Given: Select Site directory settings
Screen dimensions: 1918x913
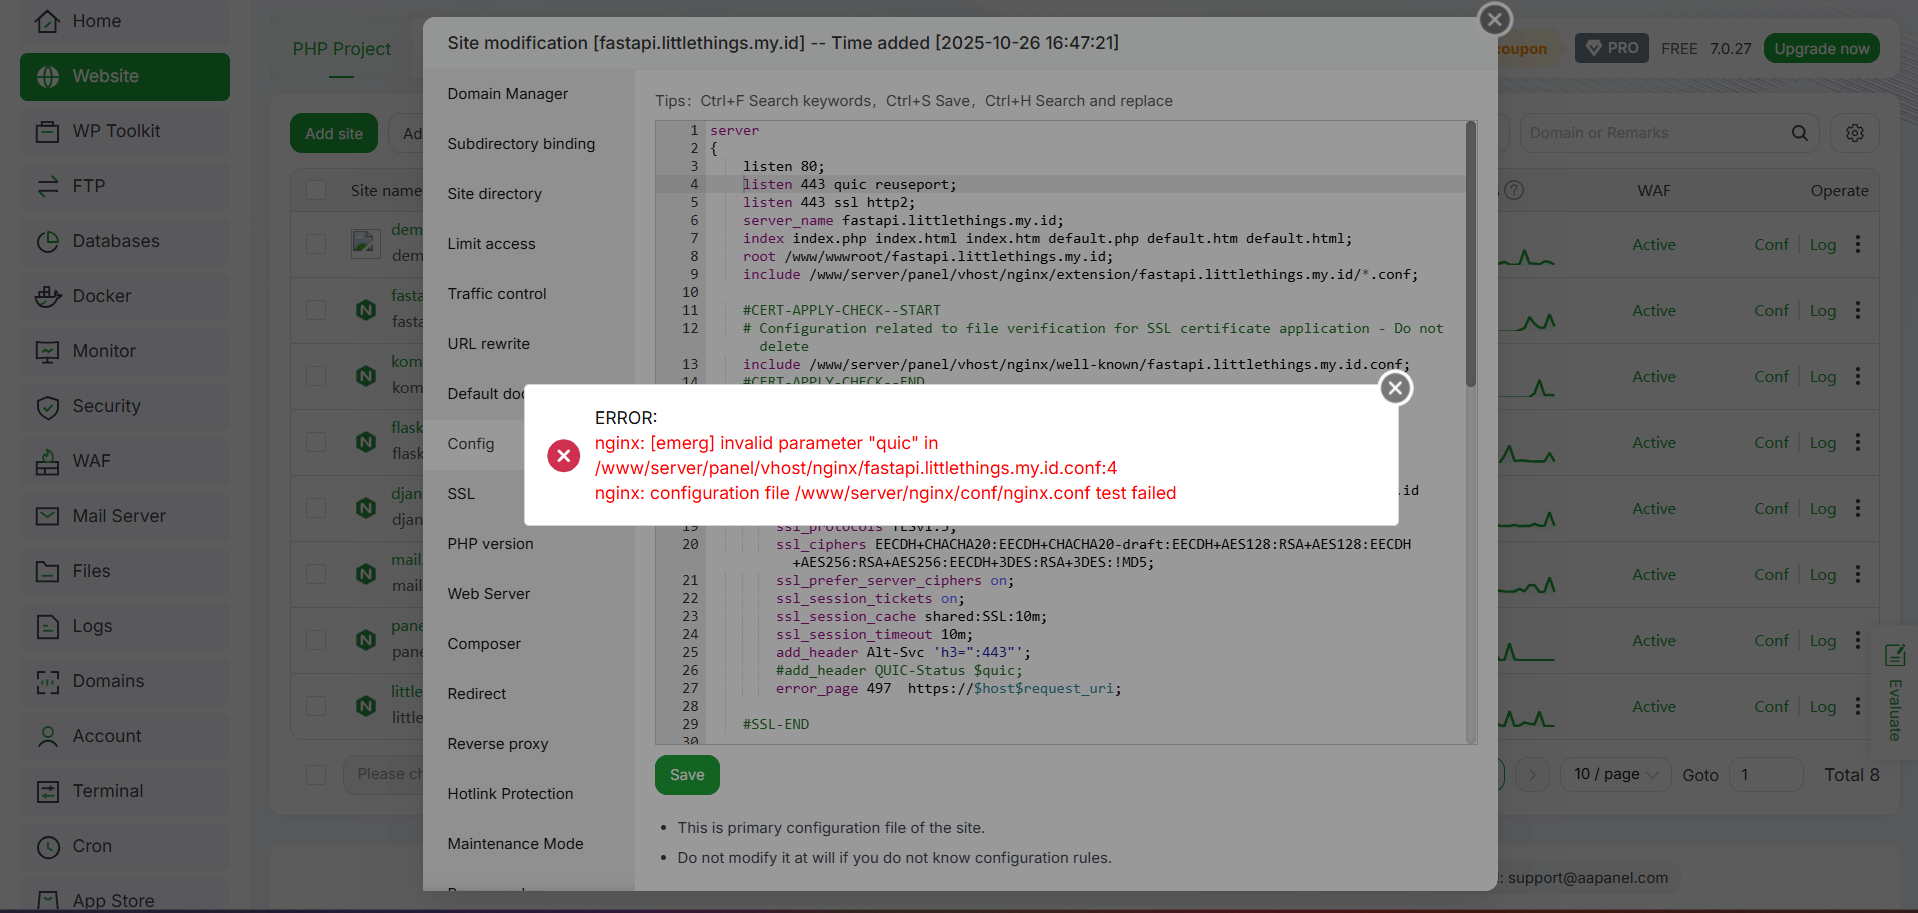Looking at the screenshot, I should [x=528, y=194].
